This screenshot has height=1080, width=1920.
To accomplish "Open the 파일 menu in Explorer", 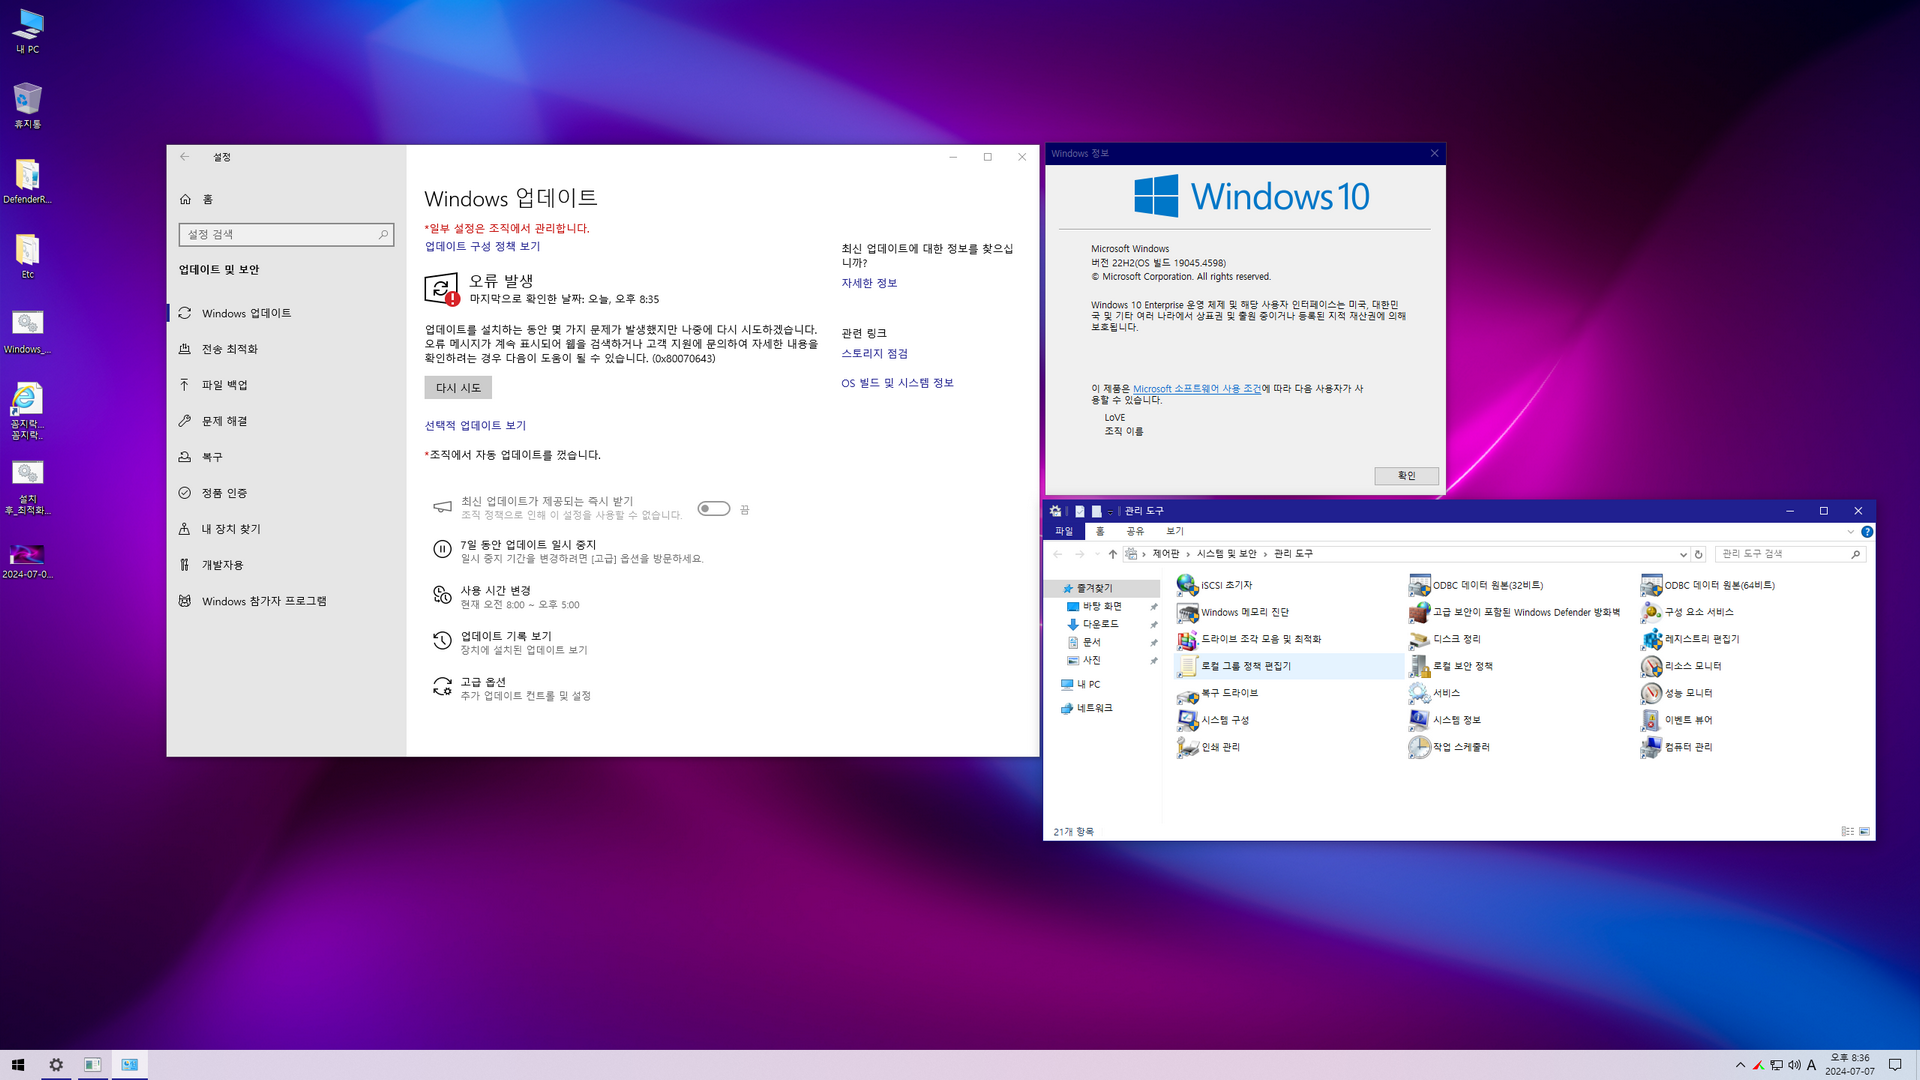I will click(x=1063, y=531).
